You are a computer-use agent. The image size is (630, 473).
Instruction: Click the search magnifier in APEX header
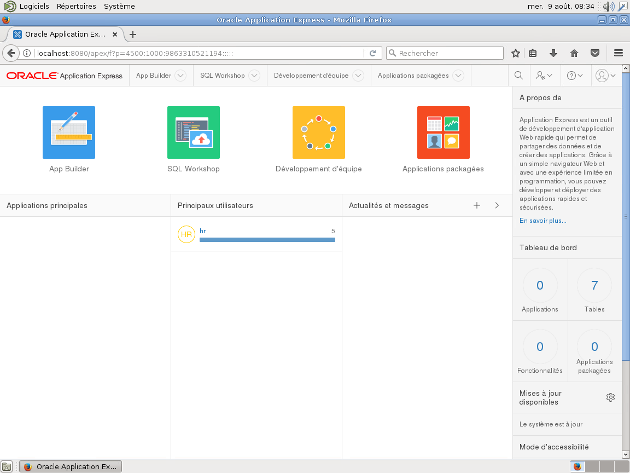tap(519, 75)
